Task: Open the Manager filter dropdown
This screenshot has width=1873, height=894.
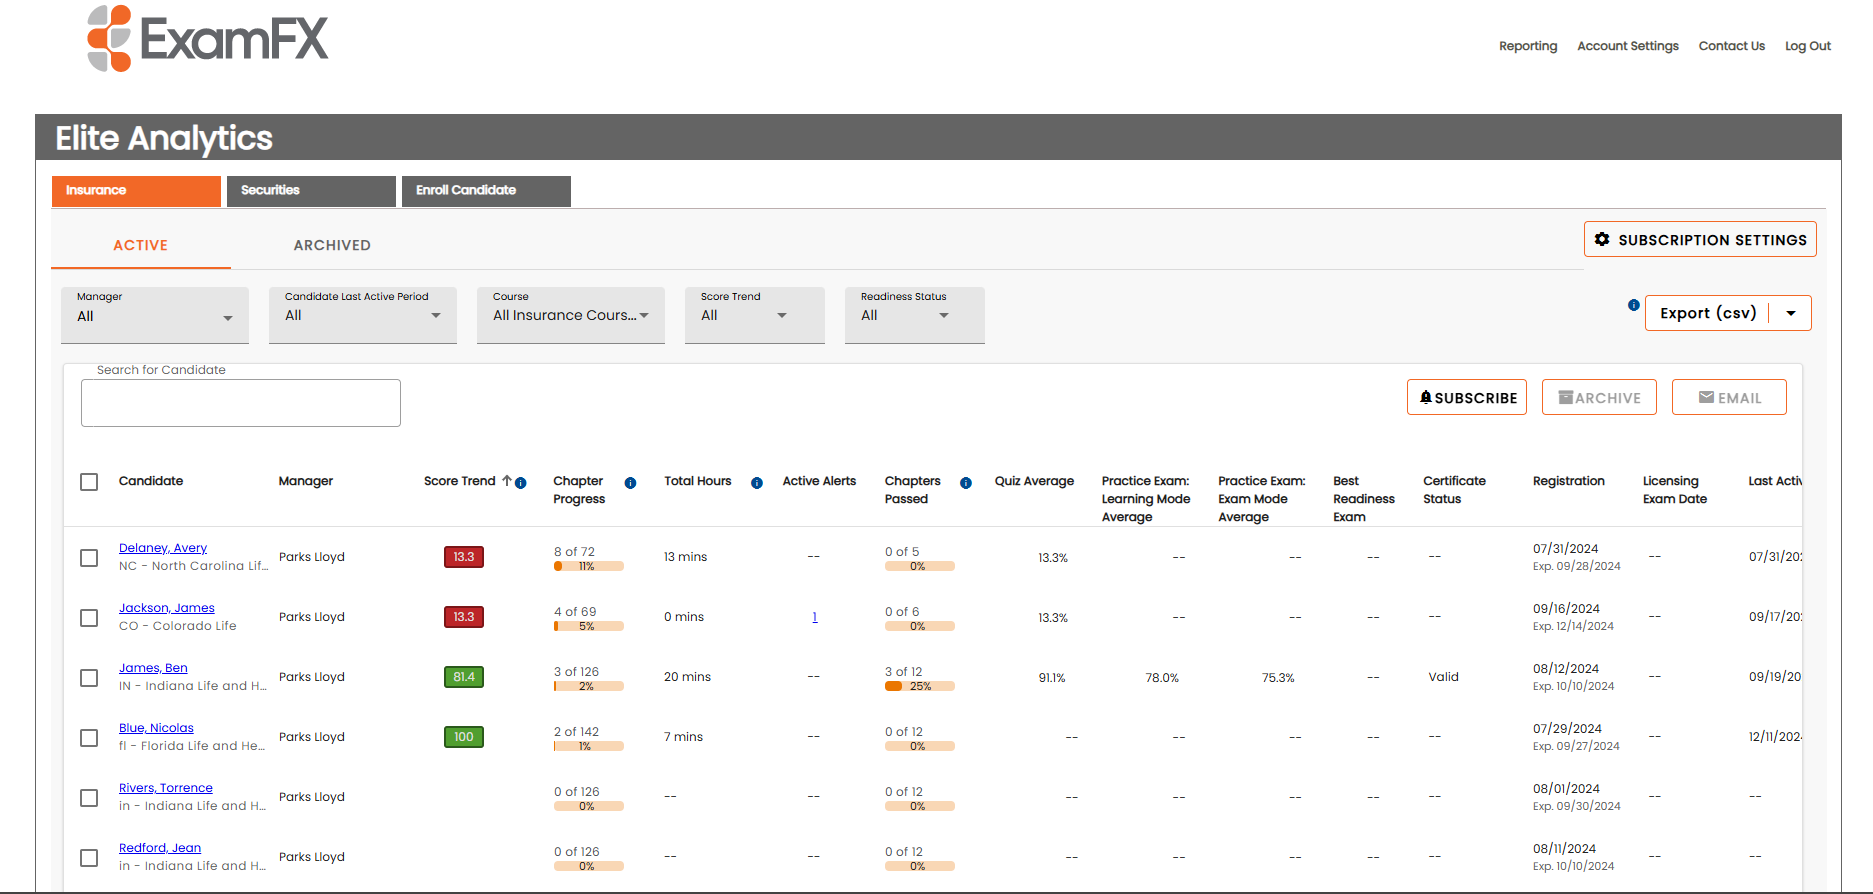Action: [155, 316]
